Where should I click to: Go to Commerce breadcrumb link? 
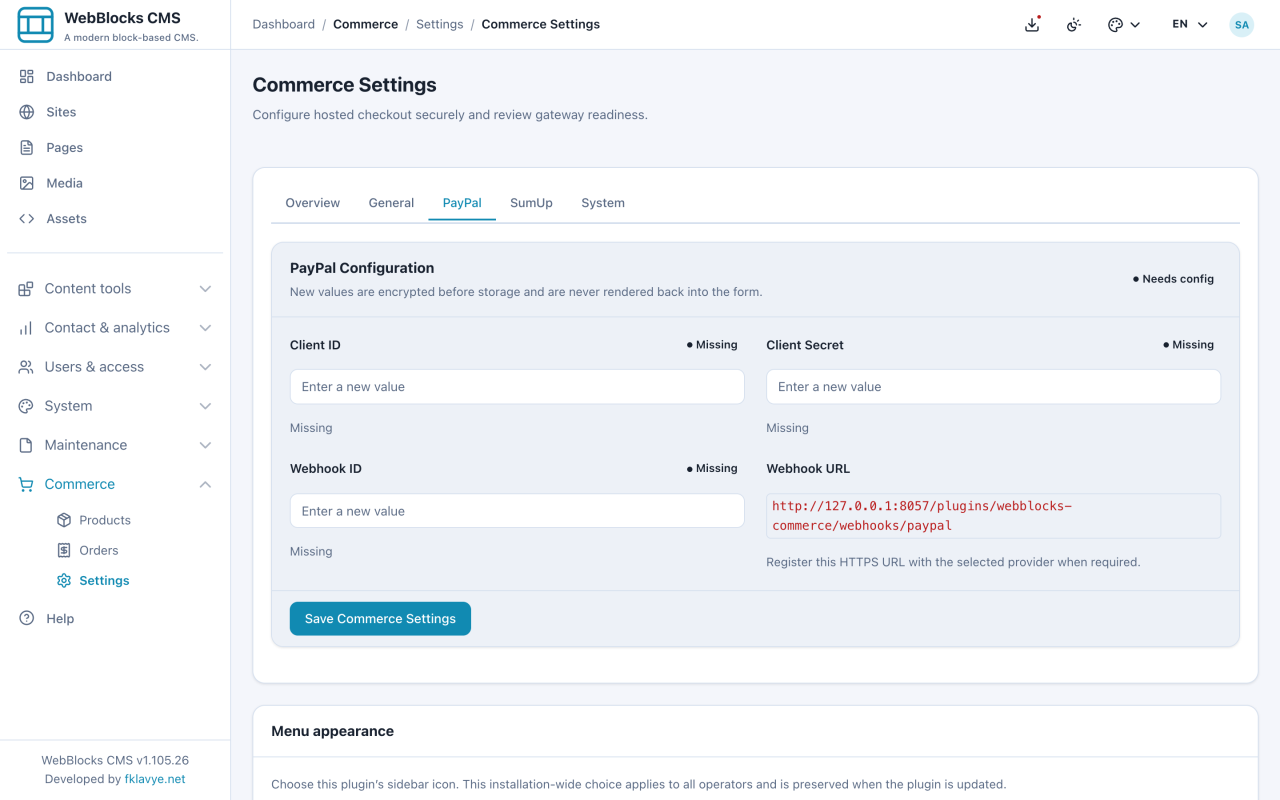coord(365,24)
